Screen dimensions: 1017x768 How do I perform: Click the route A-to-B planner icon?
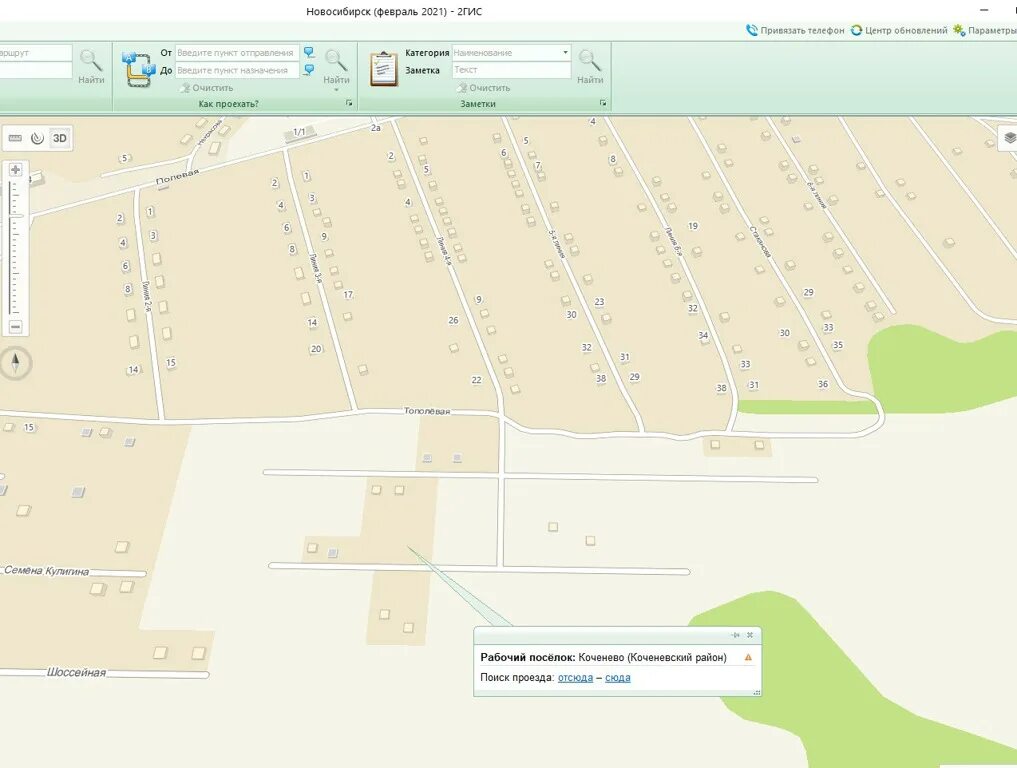(139, 69)
